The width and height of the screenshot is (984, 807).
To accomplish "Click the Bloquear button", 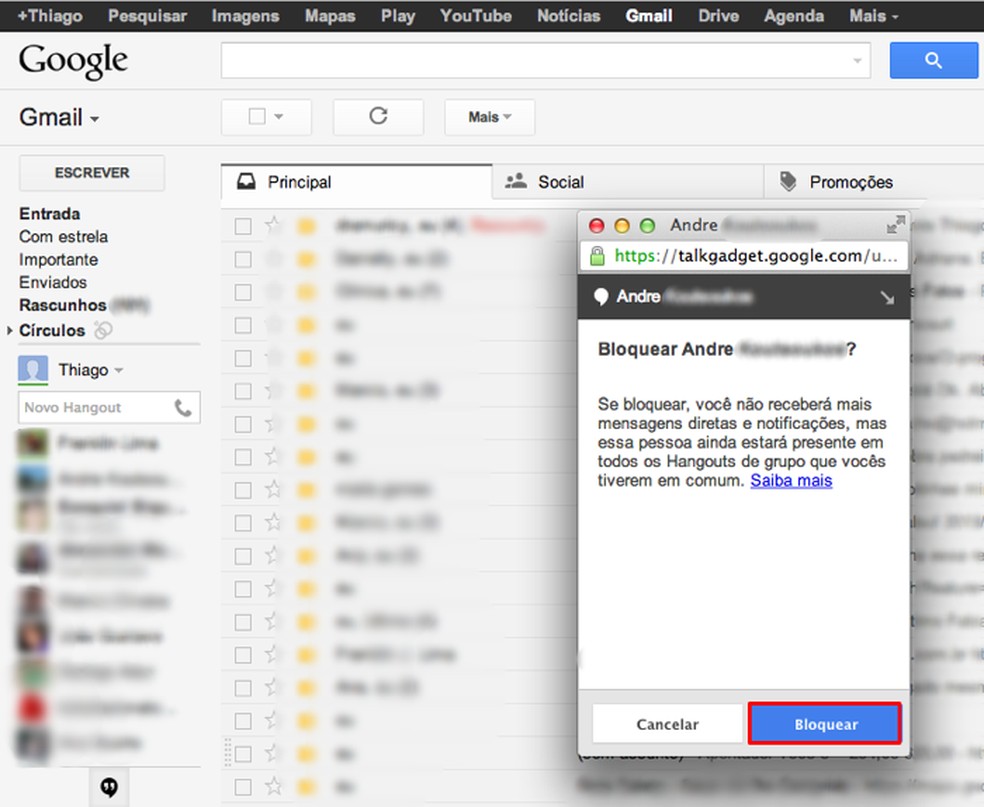I will point(825,724).
